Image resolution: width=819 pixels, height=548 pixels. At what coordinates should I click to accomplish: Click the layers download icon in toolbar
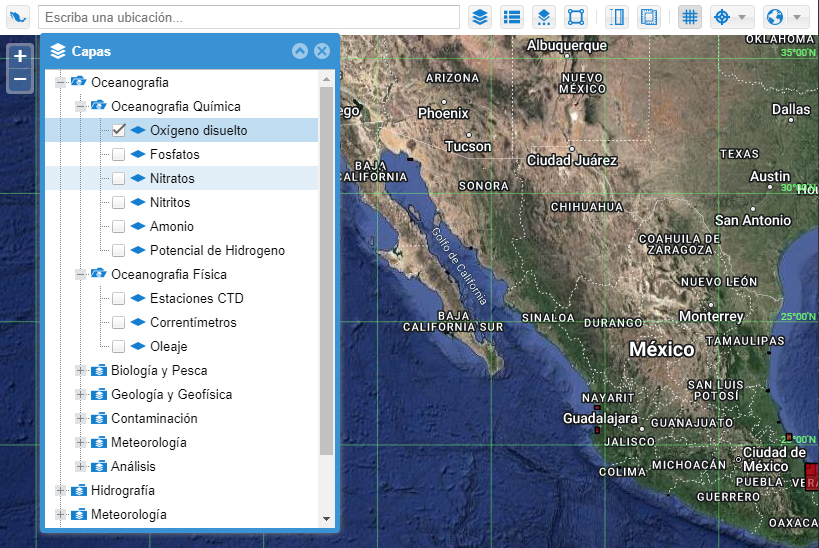click(543, 17)
